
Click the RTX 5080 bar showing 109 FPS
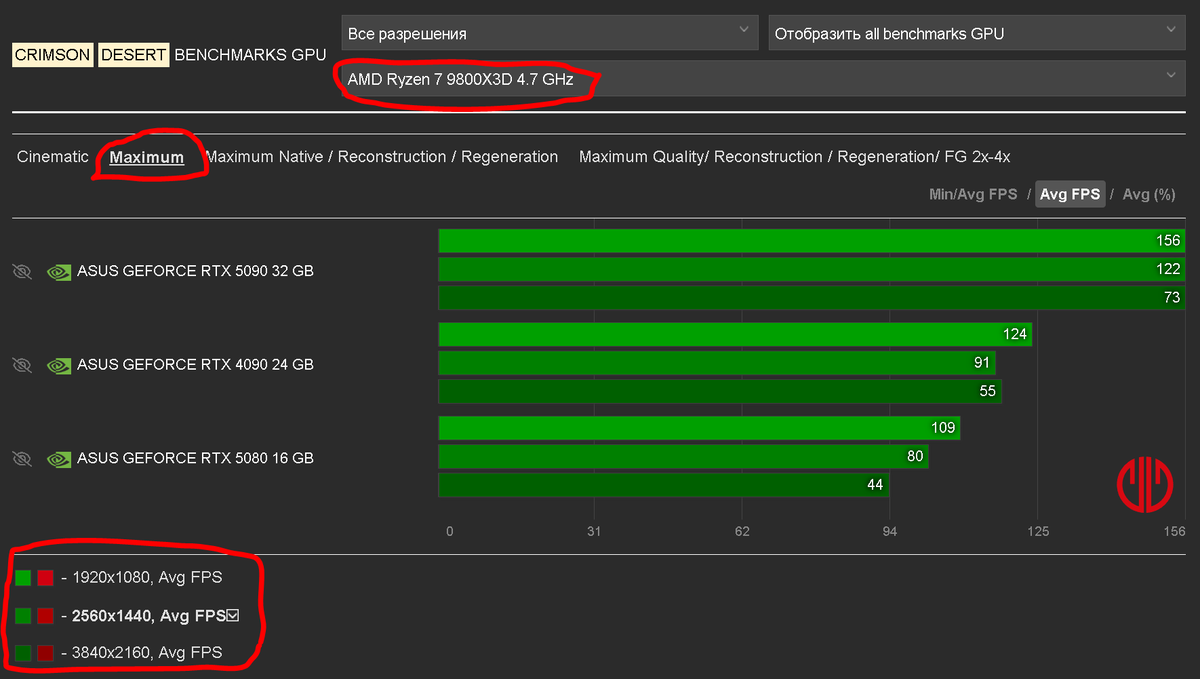[699, 428]
